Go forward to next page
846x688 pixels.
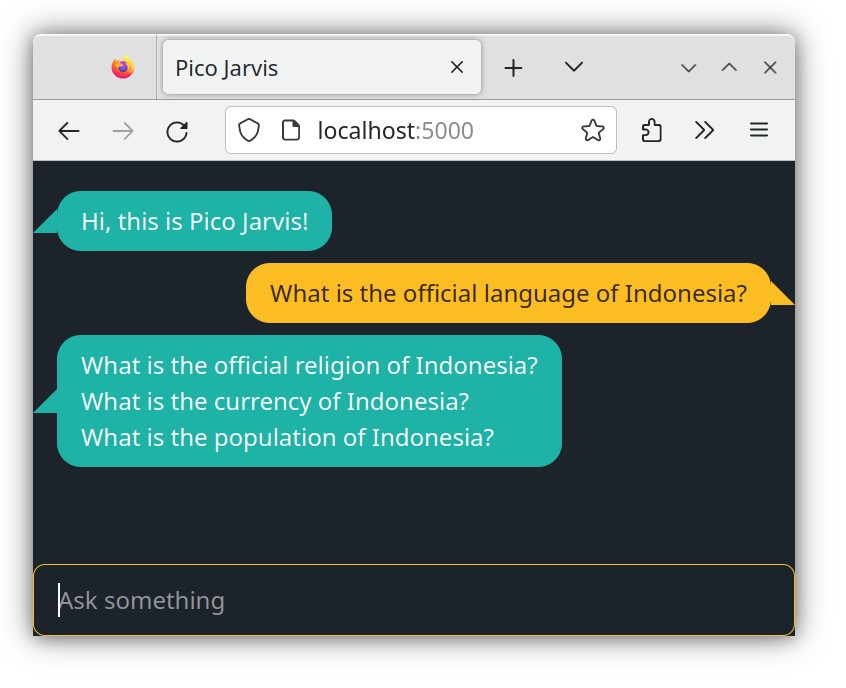point(123,131)
